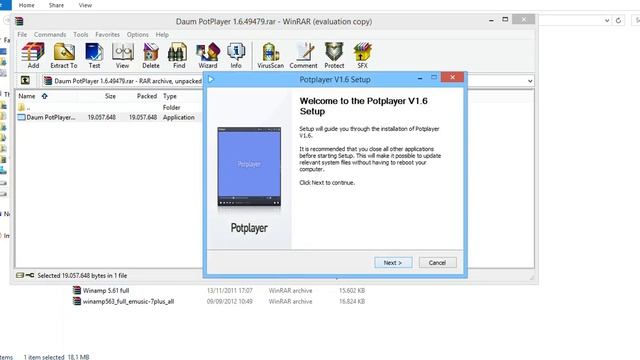Click the 09/09/2012 10:49 date entry
This screenshot has height=360, width=640.
tap(229, 302)
